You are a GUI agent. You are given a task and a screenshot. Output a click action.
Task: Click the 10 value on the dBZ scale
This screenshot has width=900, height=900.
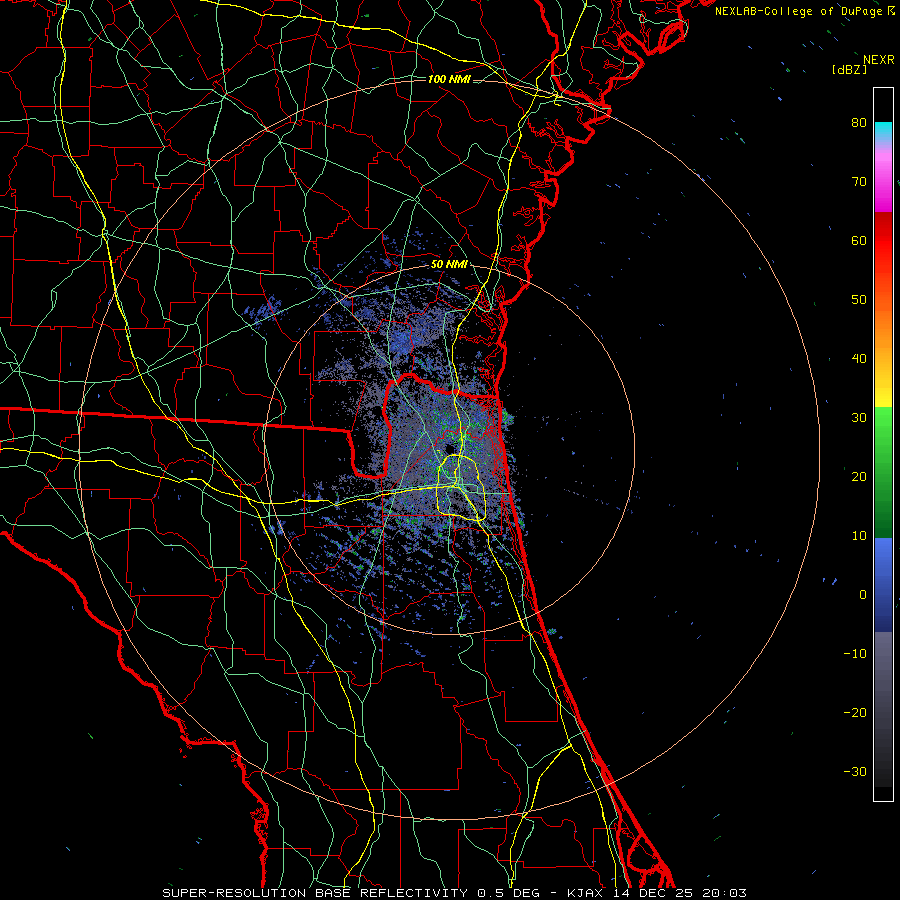click(859, 536)
